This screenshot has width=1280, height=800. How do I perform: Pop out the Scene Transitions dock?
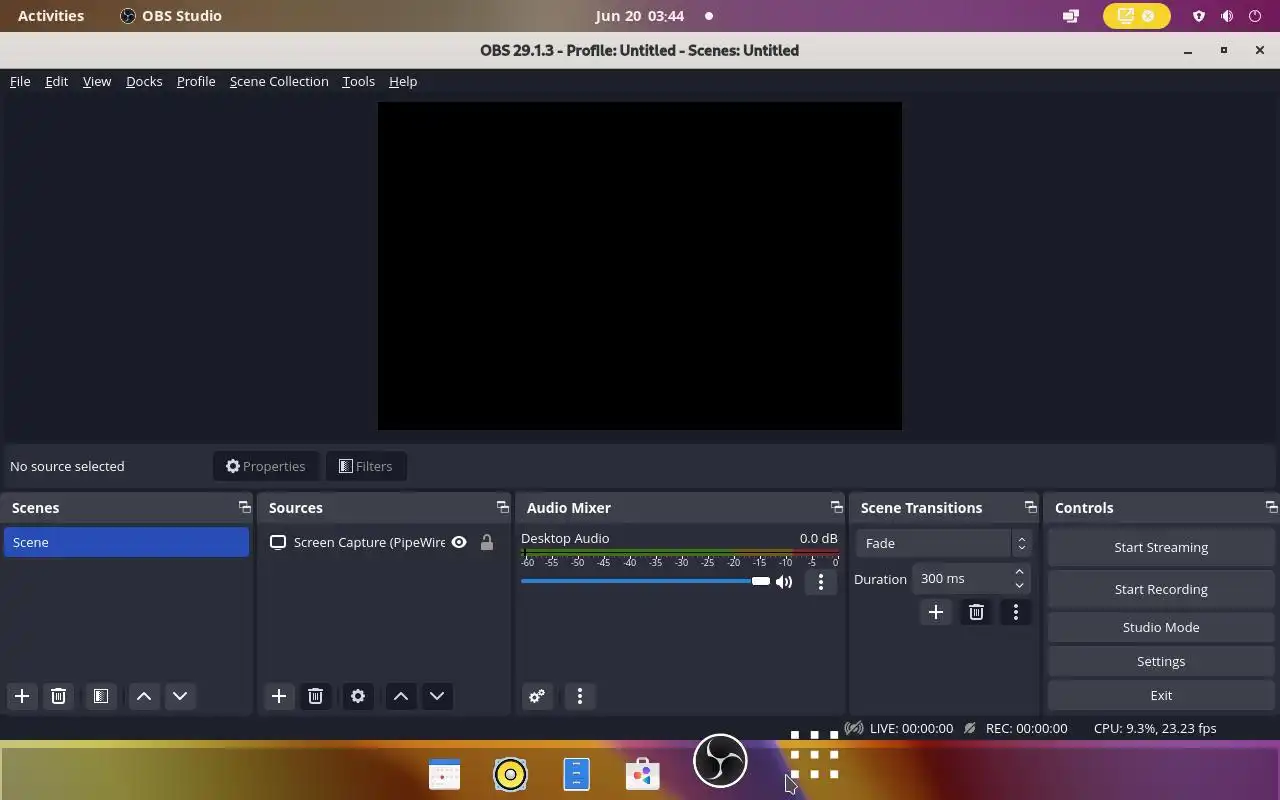tap(1030, 507)
